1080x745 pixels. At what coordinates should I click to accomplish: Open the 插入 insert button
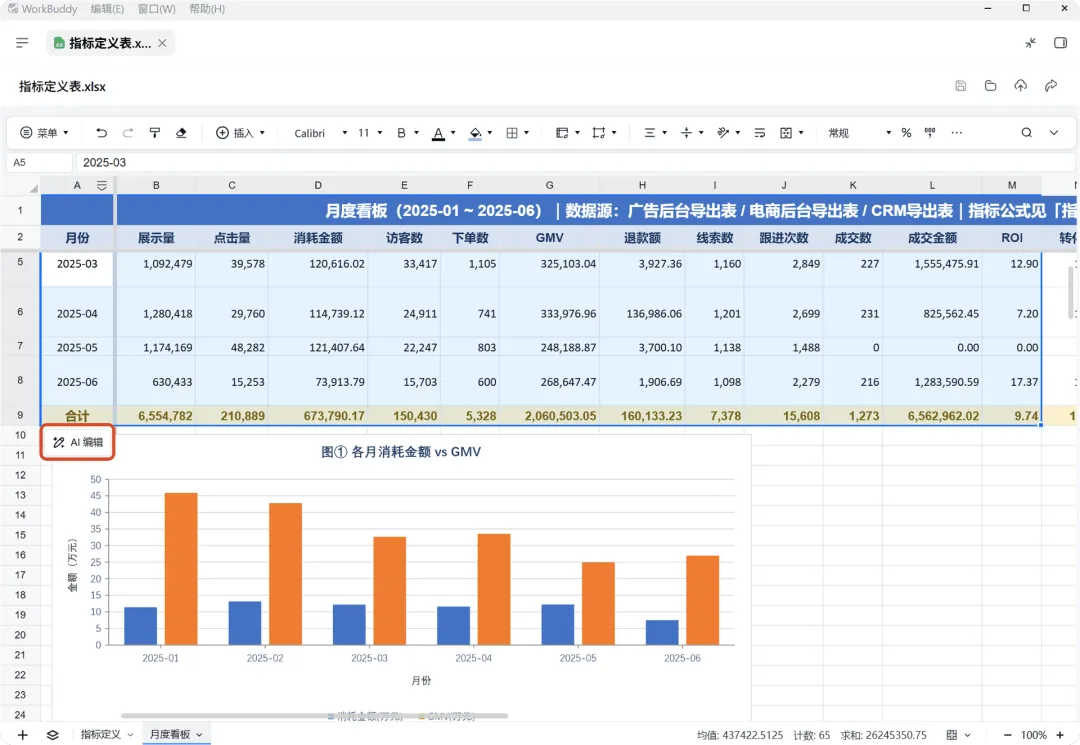click(x=240, y=133)
